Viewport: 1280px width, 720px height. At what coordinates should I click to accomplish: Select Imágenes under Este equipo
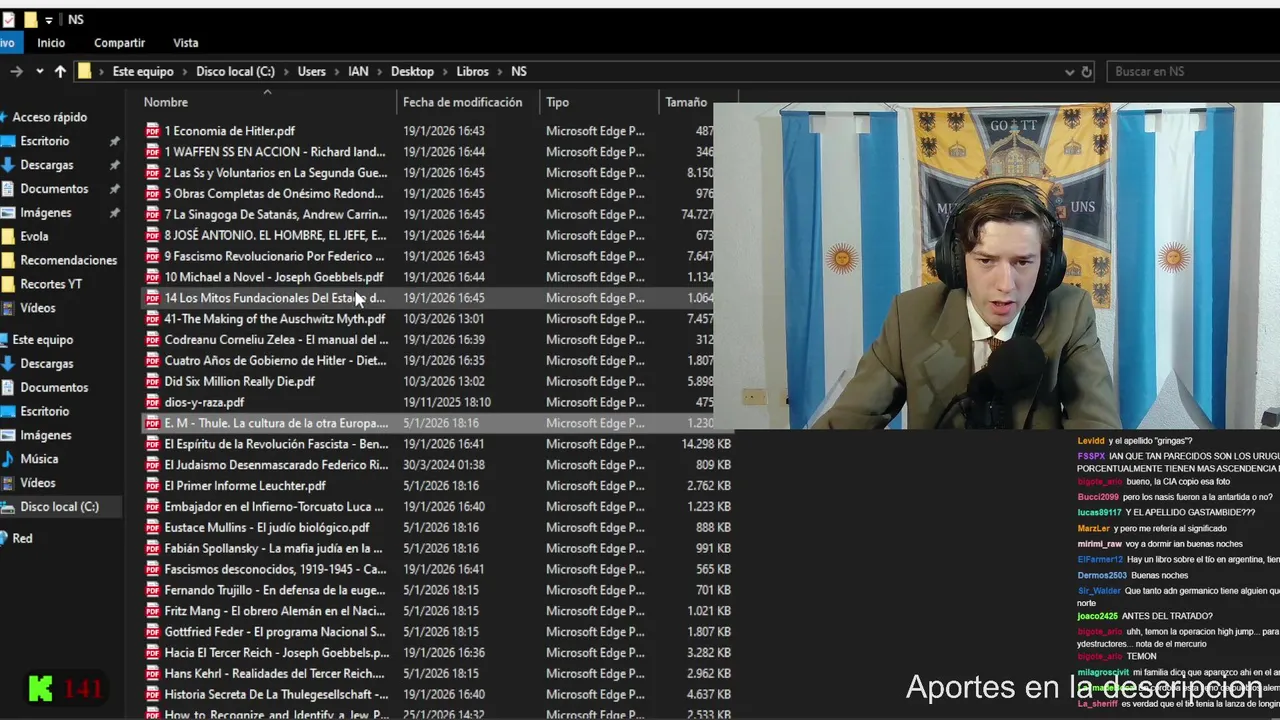tap(46, 435)
